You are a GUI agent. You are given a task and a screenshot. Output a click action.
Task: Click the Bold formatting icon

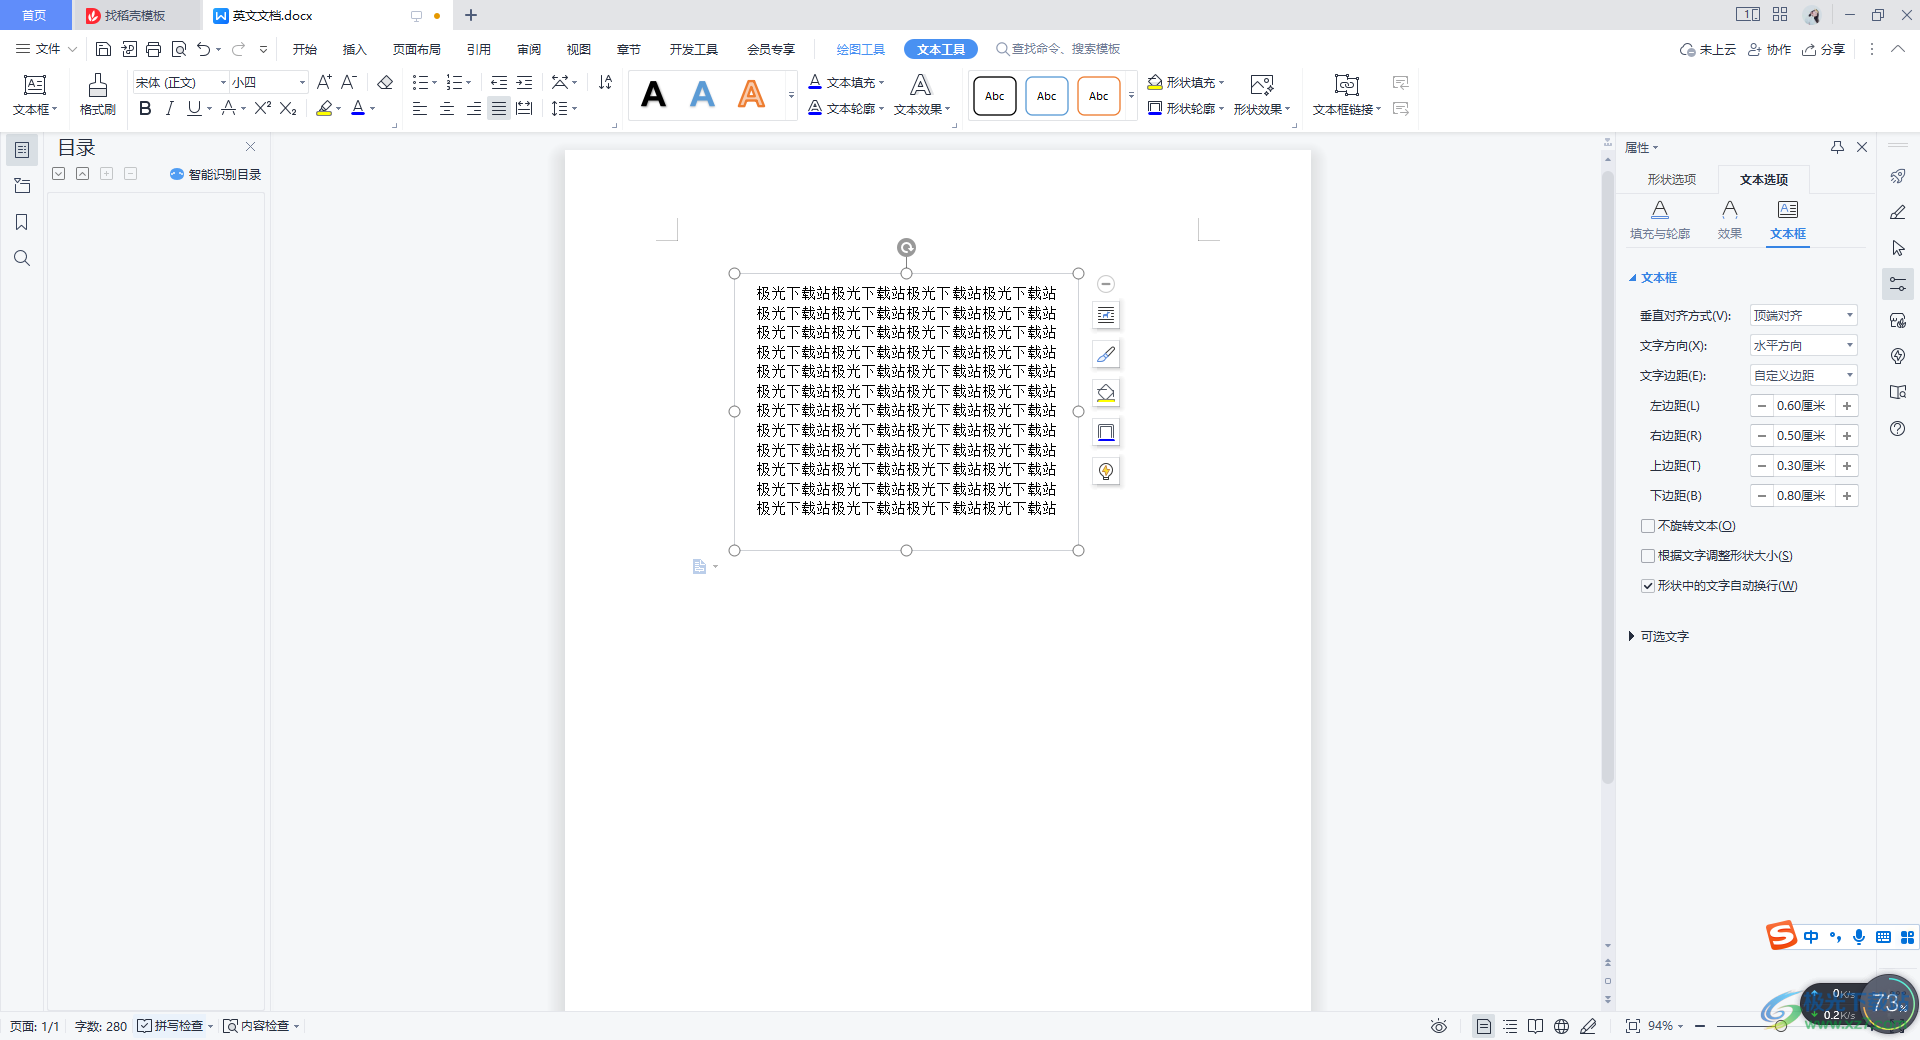145,108
